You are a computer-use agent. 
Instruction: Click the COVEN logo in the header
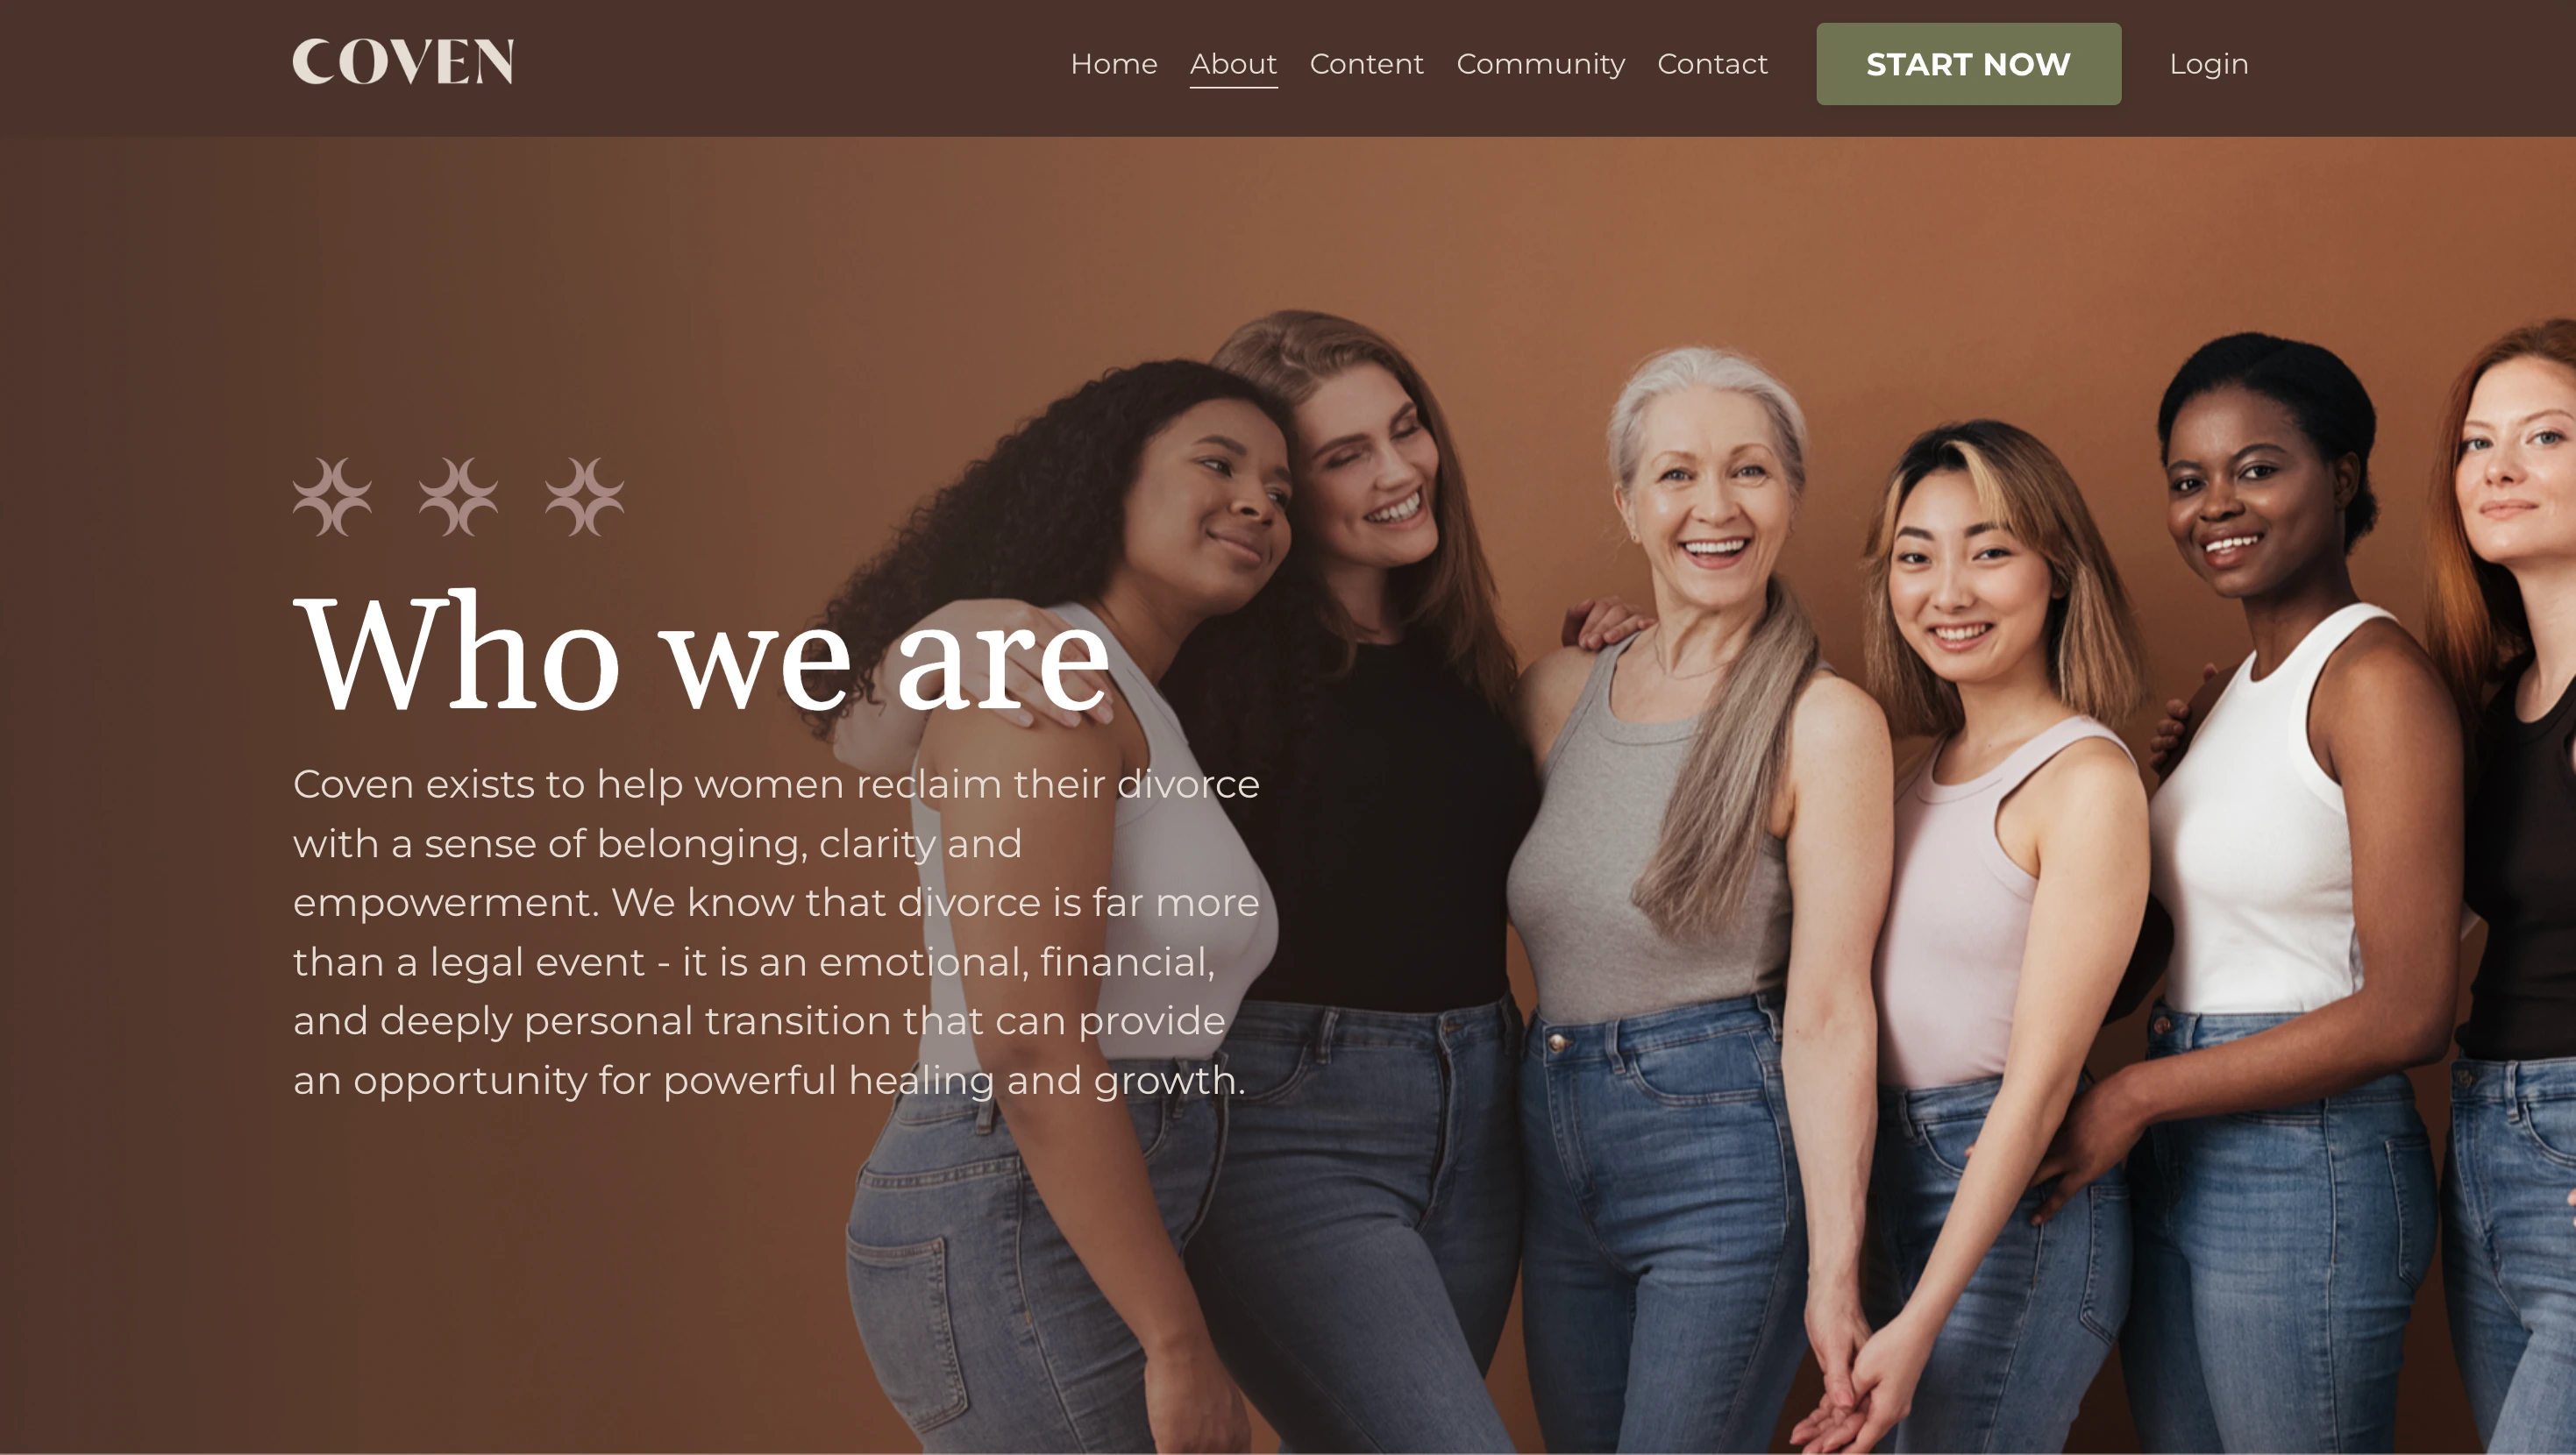pyautogui.click(x=403, y=62)
